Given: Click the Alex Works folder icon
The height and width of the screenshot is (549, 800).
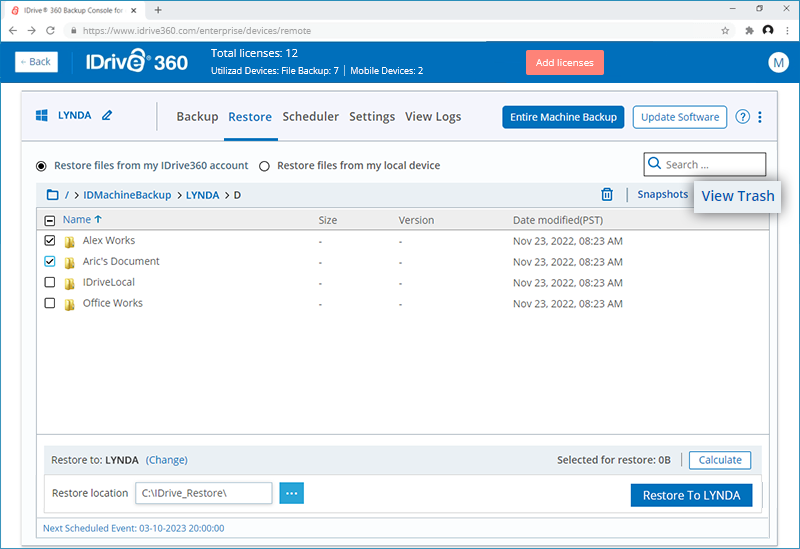Looking at the screenshot, I should [x=69, y=241].
